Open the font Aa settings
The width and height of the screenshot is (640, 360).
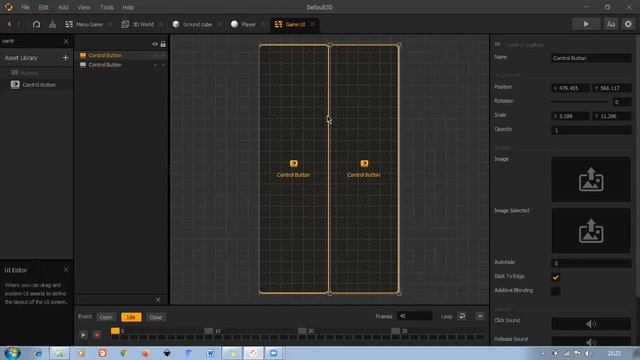click(611, 24)
